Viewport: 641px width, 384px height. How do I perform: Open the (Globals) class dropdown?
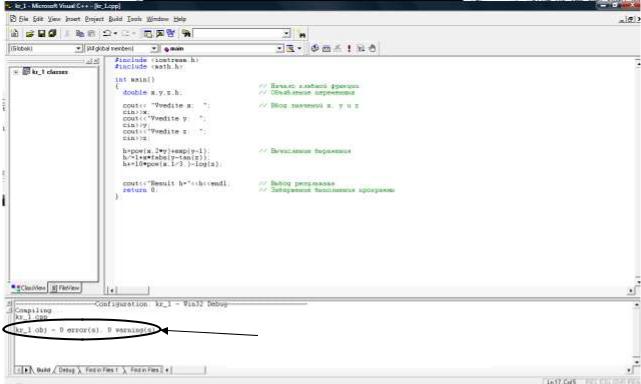click(x=78, y=49)
